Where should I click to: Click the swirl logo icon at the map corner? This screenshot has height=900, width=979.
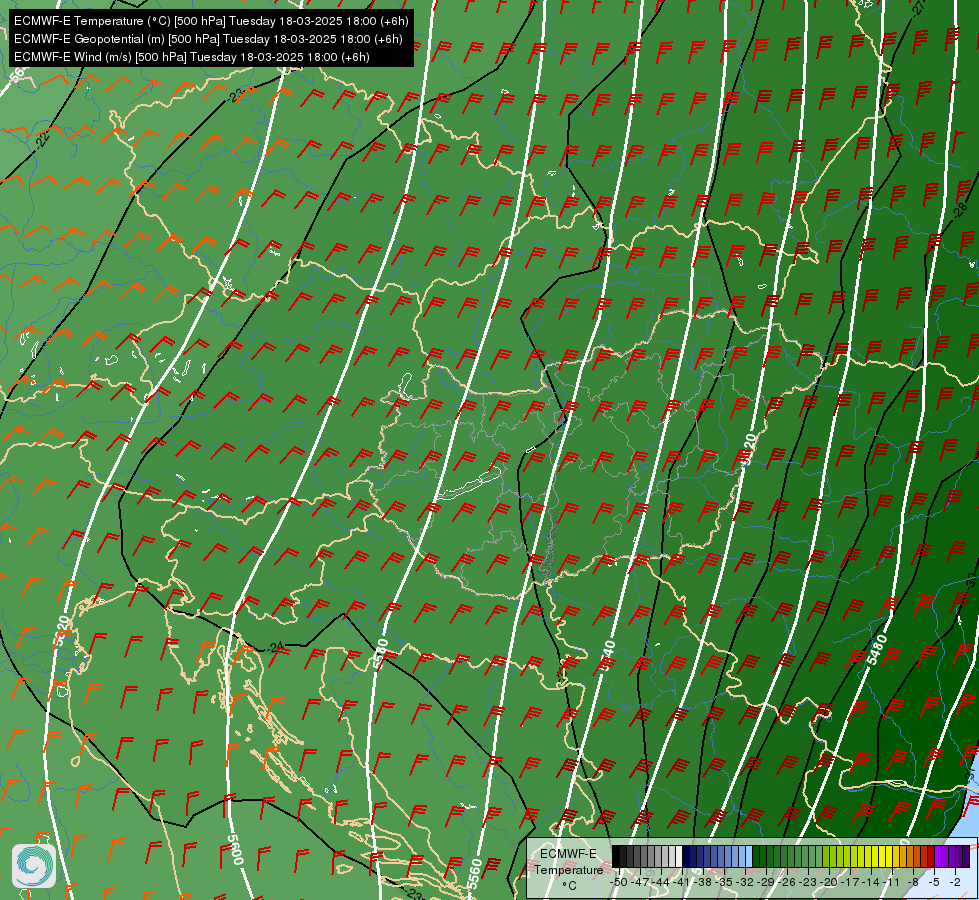click(x=34, y=866)
